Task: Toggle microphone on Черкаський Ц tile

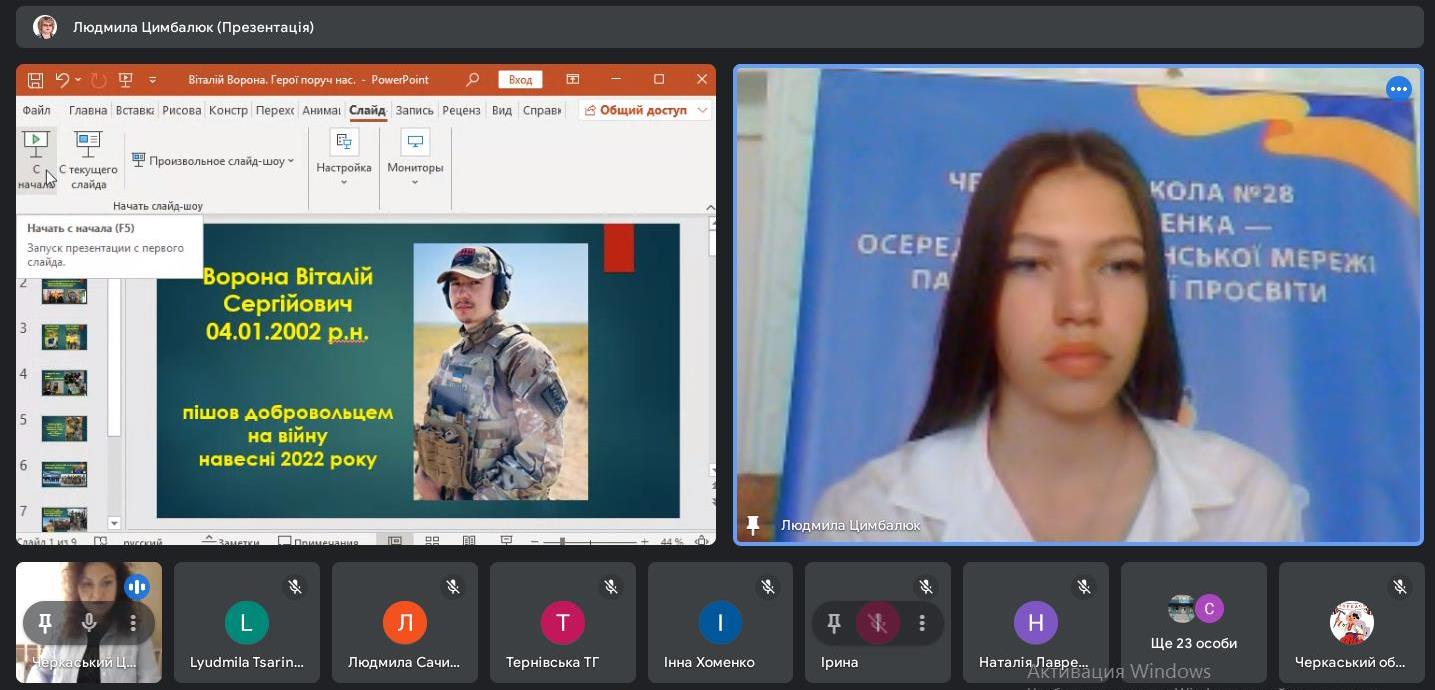Action: pos(89,624)
